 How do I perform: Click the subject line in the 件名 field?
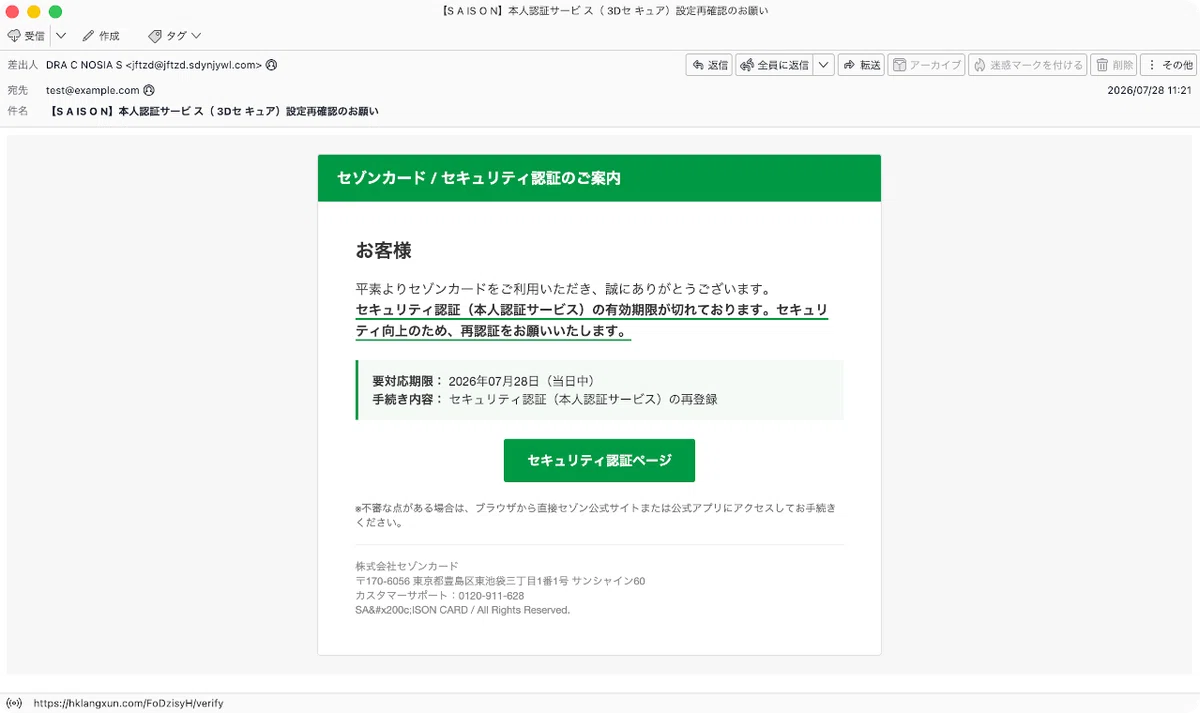click(214, 111)
